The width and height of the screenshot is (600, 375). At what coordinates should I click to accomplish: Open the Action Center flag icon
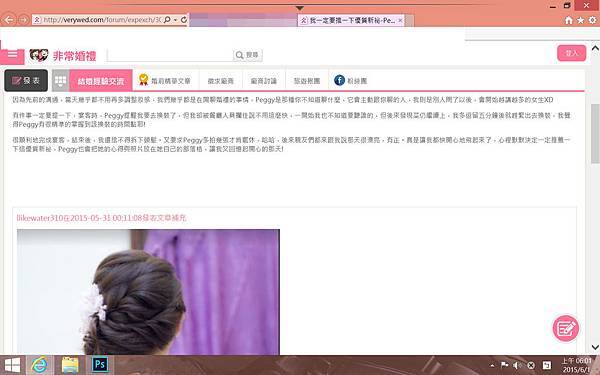(504, 365)
